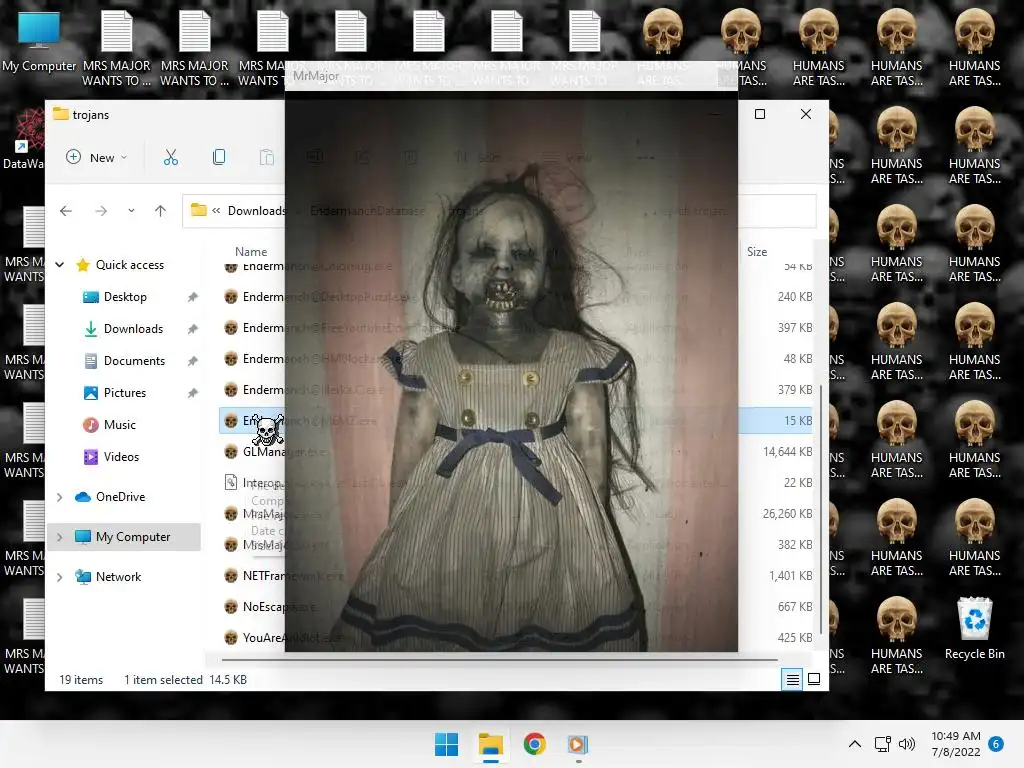This screenshot has width=1024, height=768.
Task: Click the '19 items' status bar text
Action: click(81, 680)
